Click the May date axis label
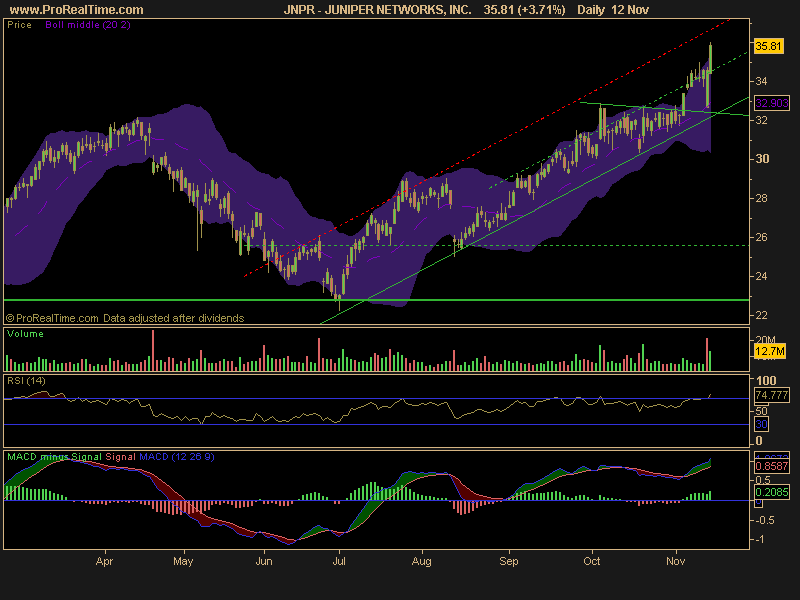The width and height of the screenshot is (800, 600). click(x=183, y=562)
